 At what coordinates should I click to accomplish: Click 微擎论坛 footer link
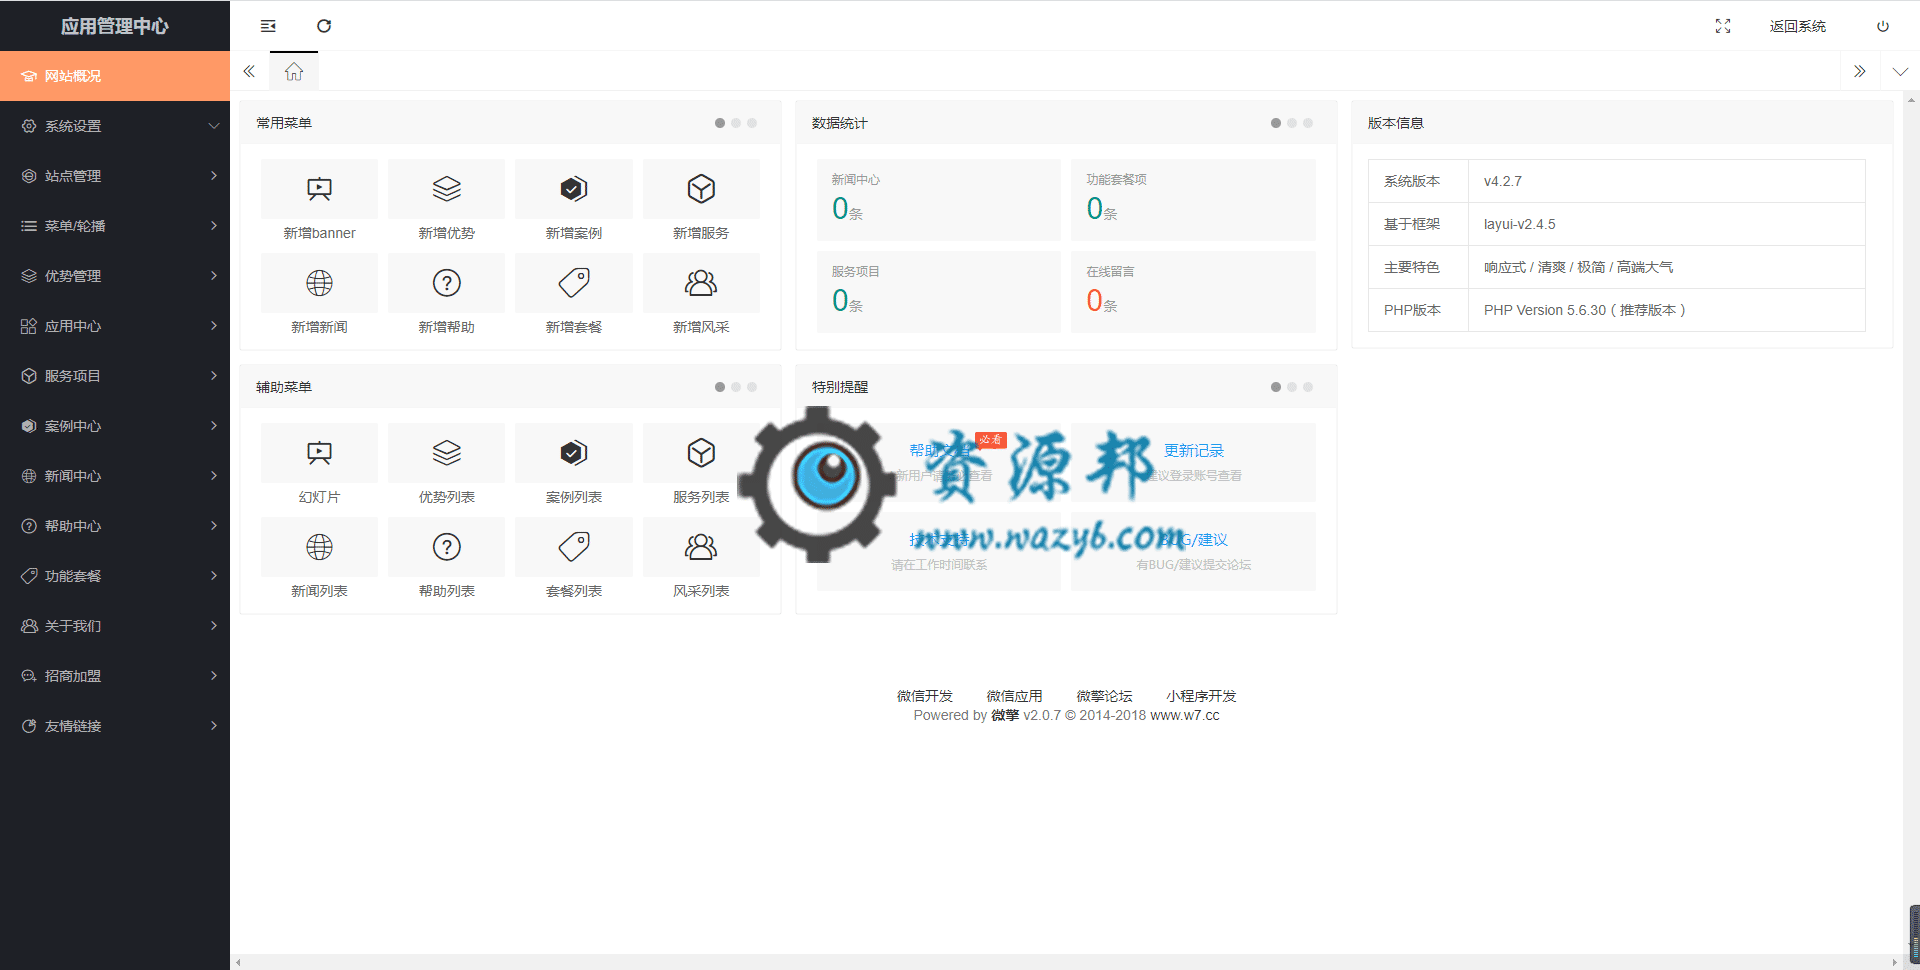tap(1104, 696)
